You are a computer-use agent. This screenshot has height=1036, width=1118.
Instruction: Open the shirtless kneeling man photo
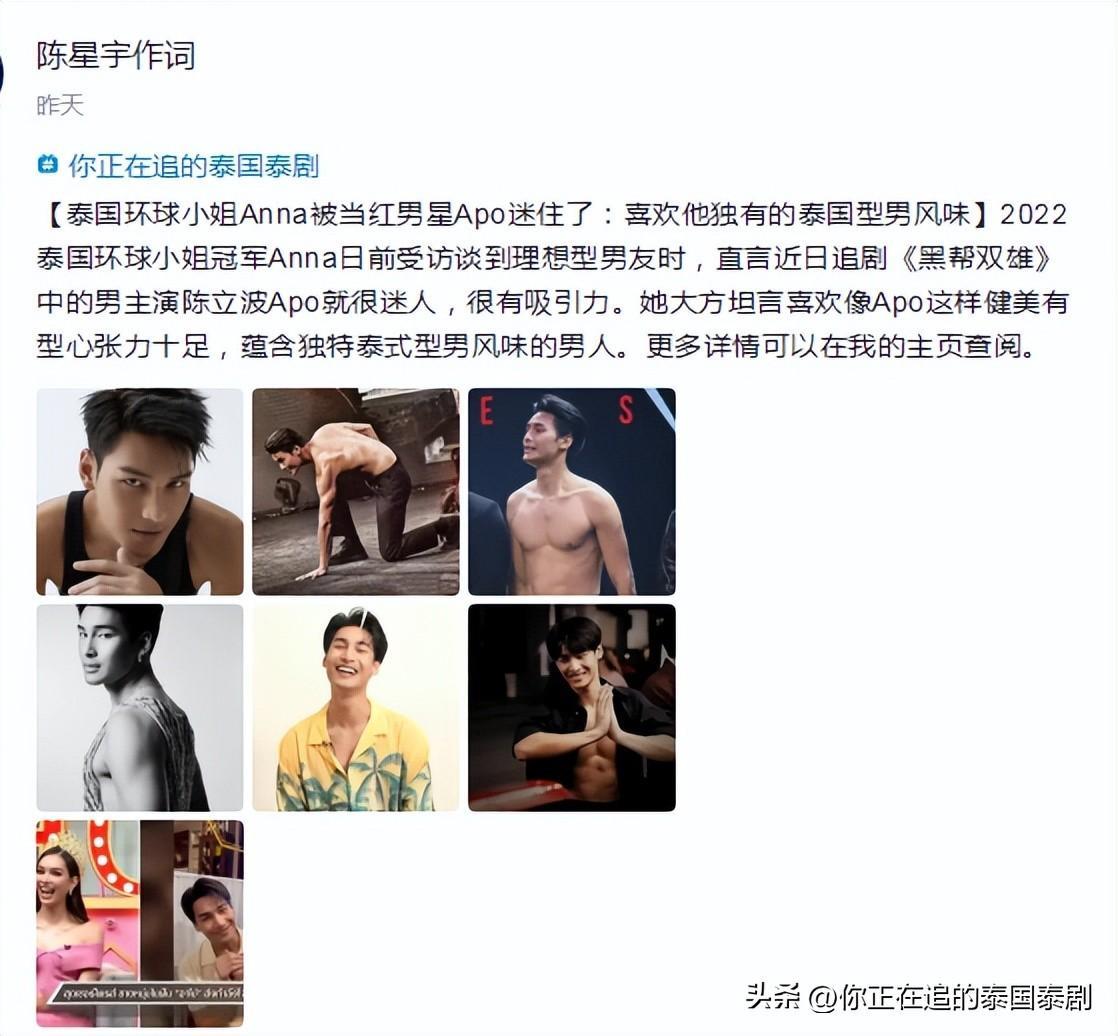coord(356,492)
